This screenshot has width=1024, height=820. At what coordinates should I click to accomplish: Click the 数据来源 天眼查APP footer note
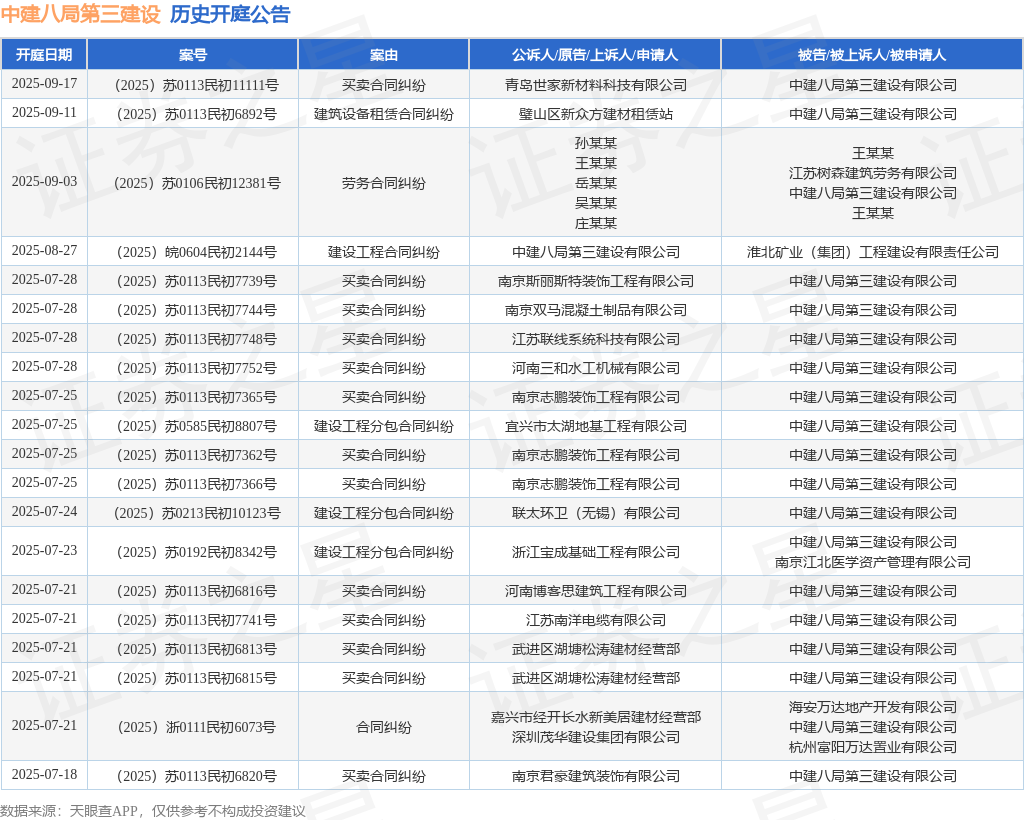[153, 811]
